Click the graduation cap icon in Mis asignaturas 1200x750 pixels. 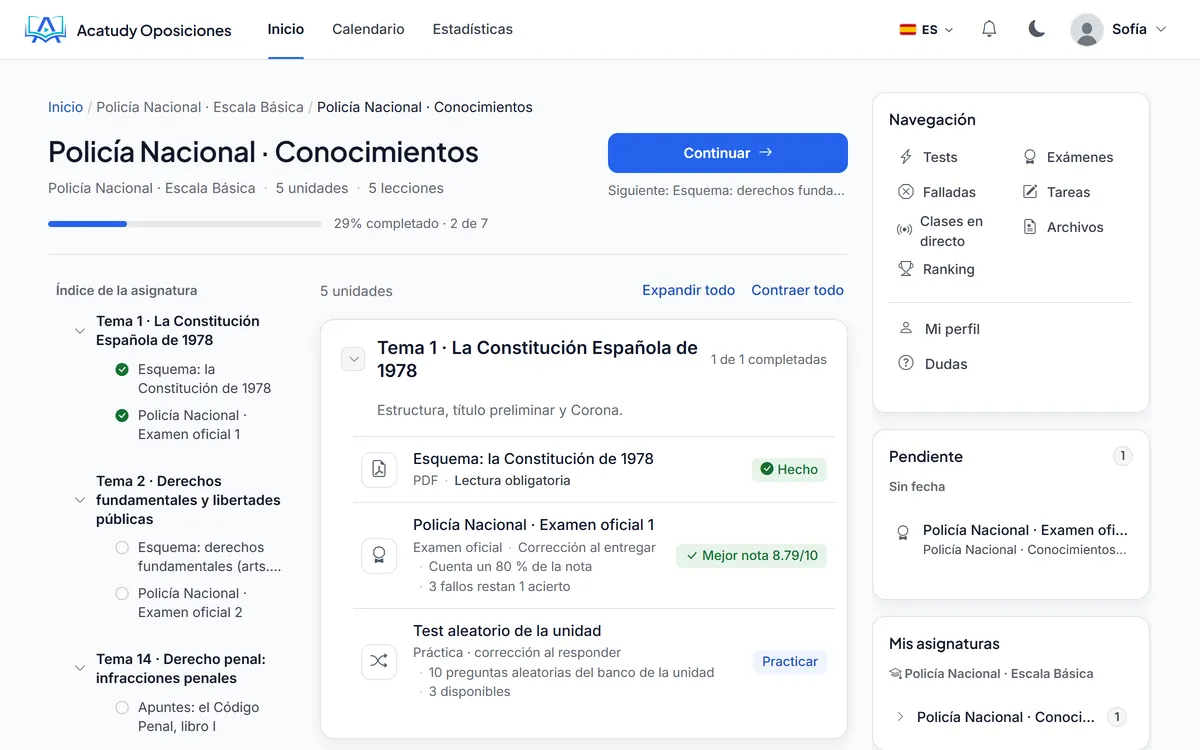[895, 674]
